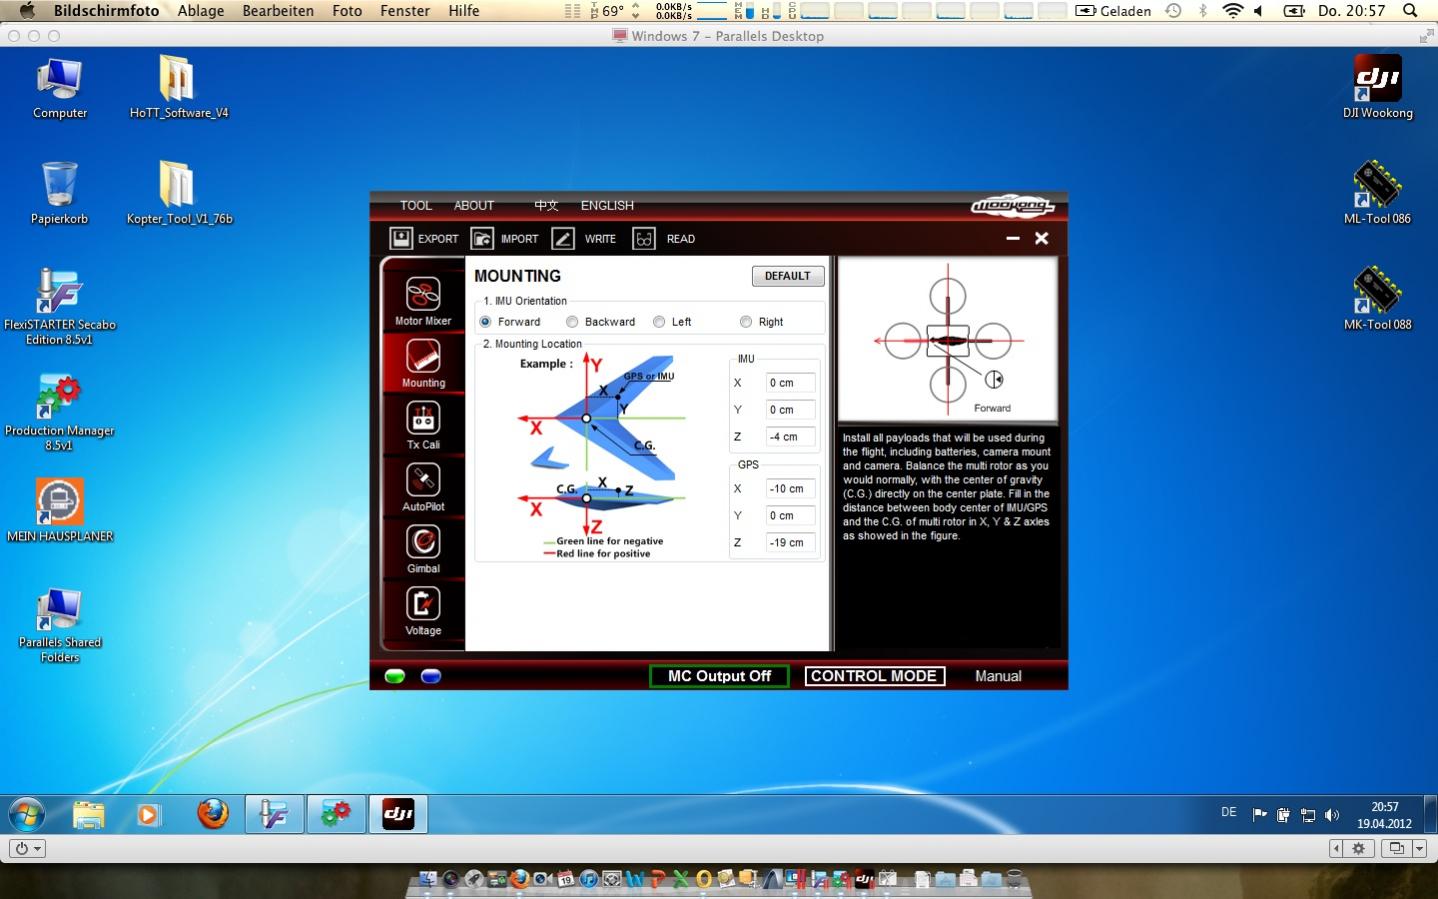Click the Import toolbar icon

(483, 239)
